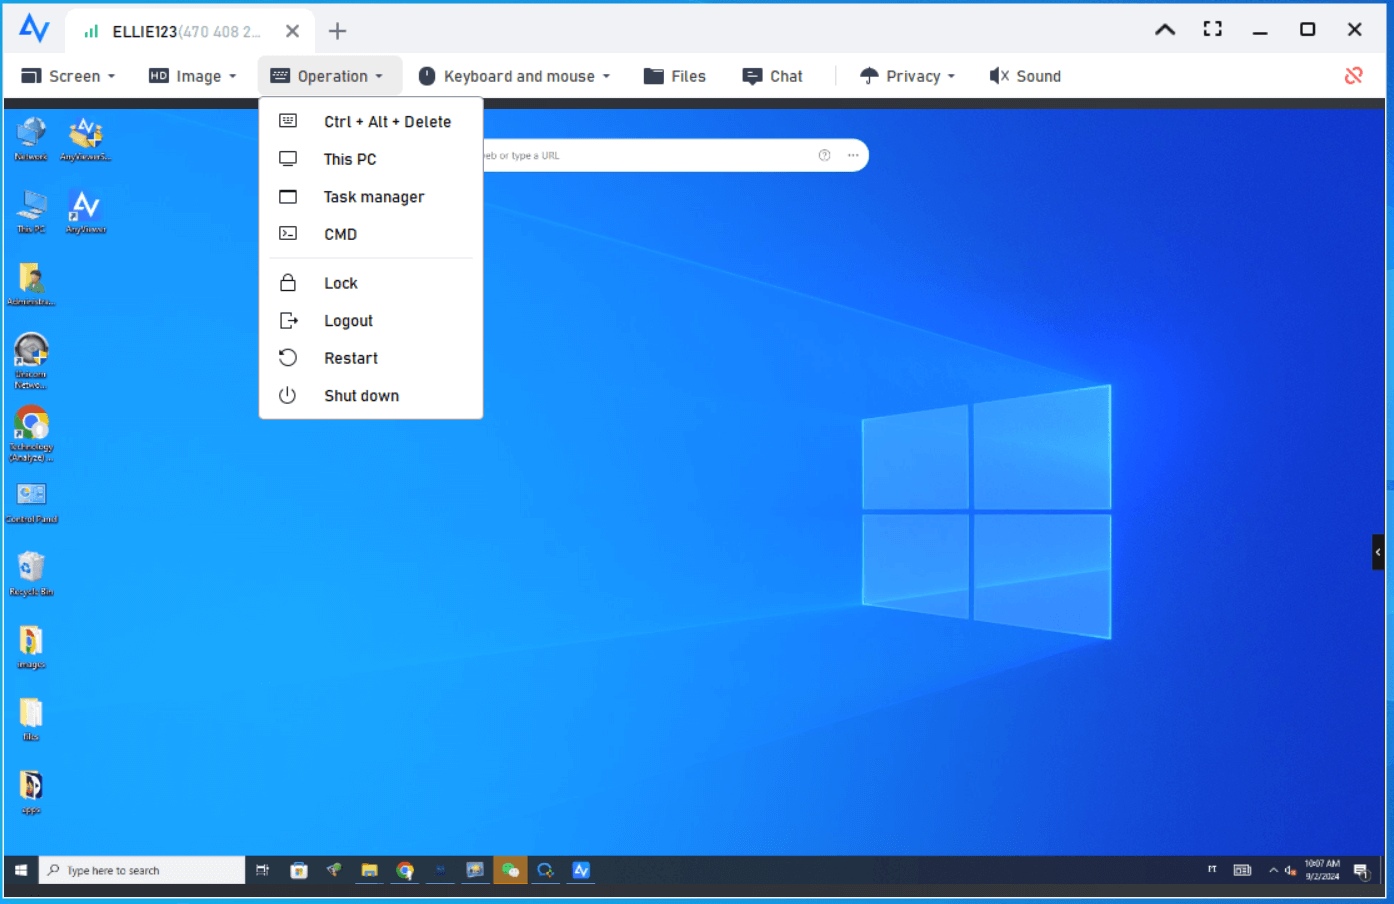Collapse the toolbar with the up chevron

coord(1165,29)
